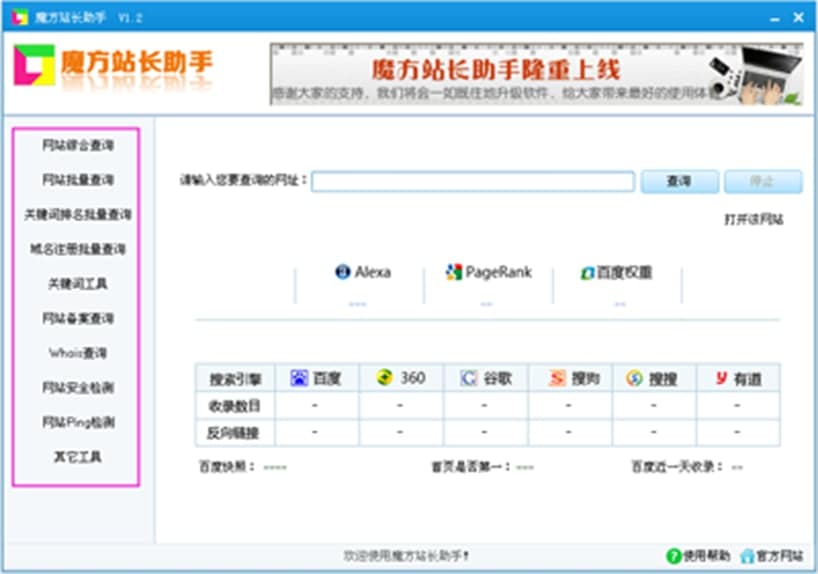Click the green question mark help icon
Screen dimensions: 818x574
click(x=673, y=556)
